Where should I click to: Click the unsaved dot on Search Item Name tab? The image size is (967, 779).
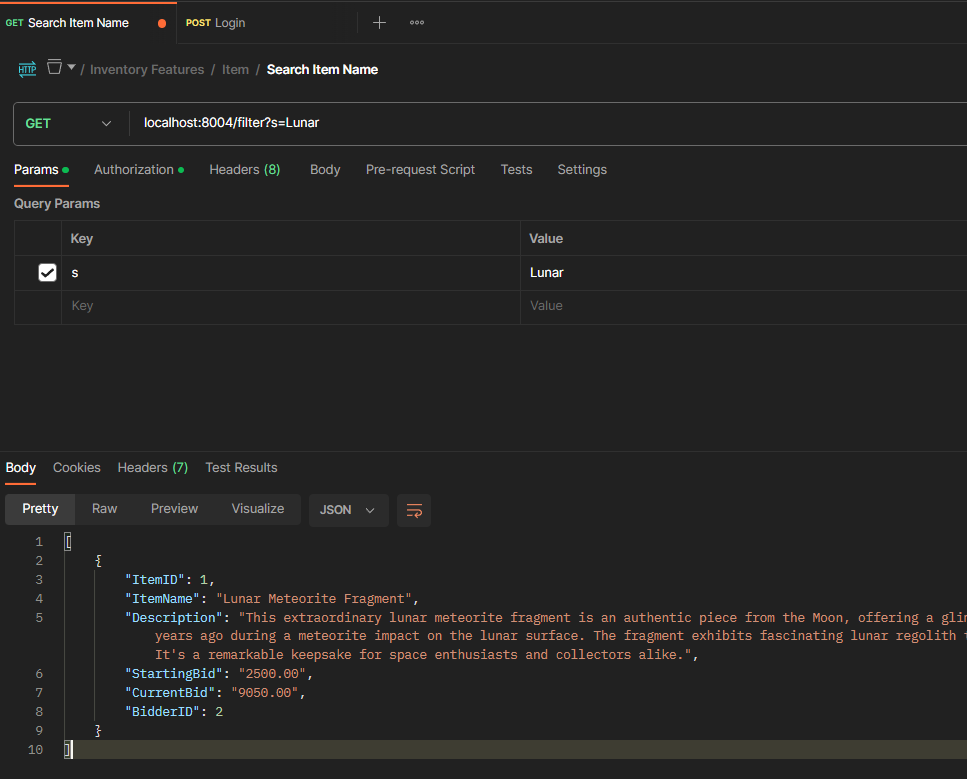[x=162, y=23]
